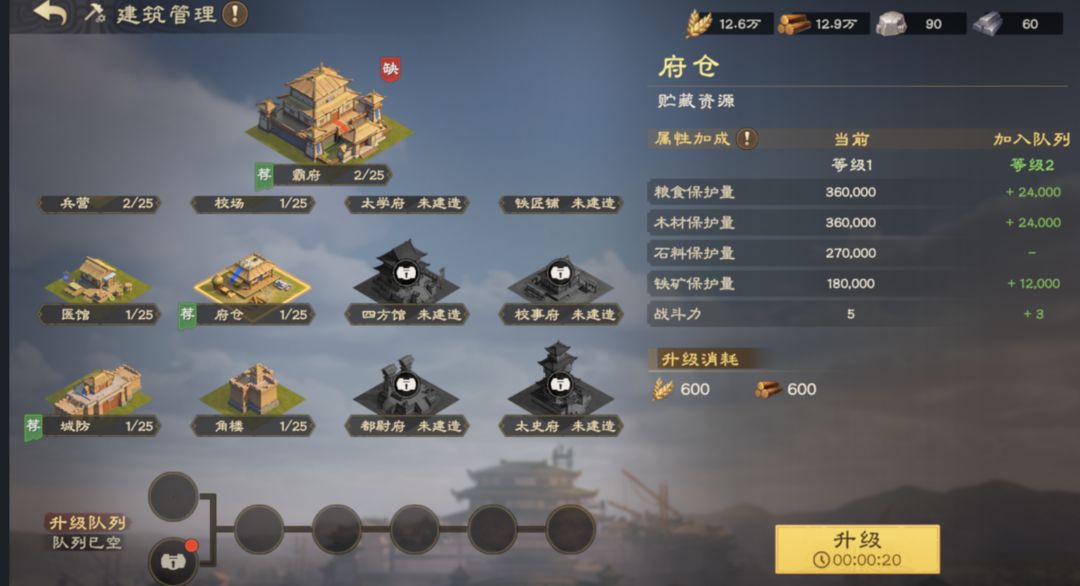Select the 角楼 tower building
Image resolution: width=1080 pixels, height=586 pixels.
click(252, 389)
